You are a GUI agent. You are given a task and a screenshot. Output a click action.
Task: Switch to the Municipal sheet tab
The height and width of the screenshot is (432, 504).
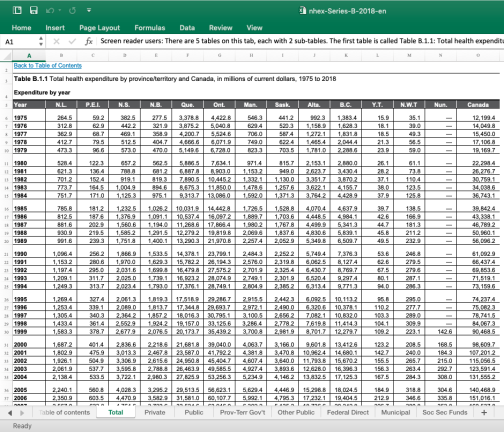point(395,412)
